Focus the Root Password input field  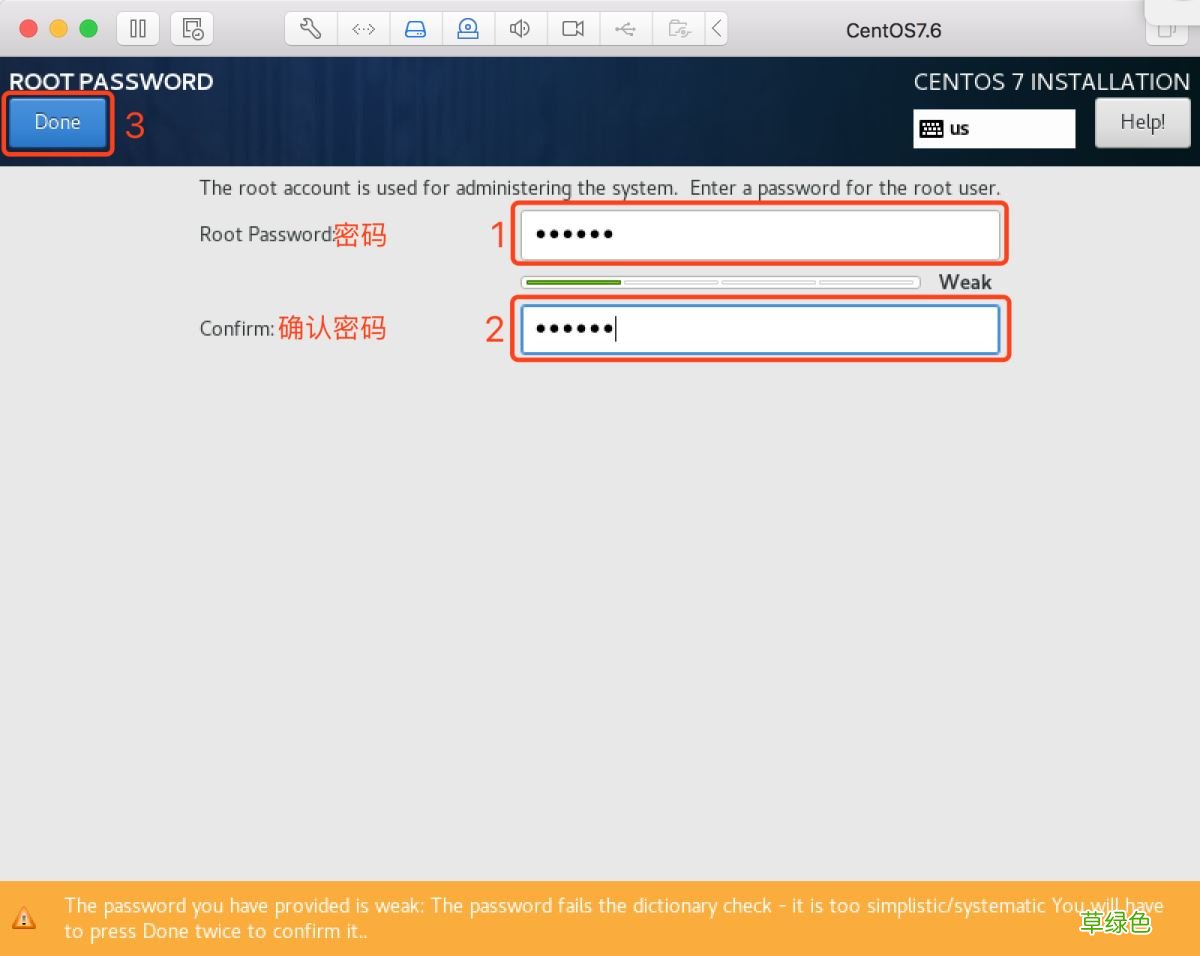(760, 233)
